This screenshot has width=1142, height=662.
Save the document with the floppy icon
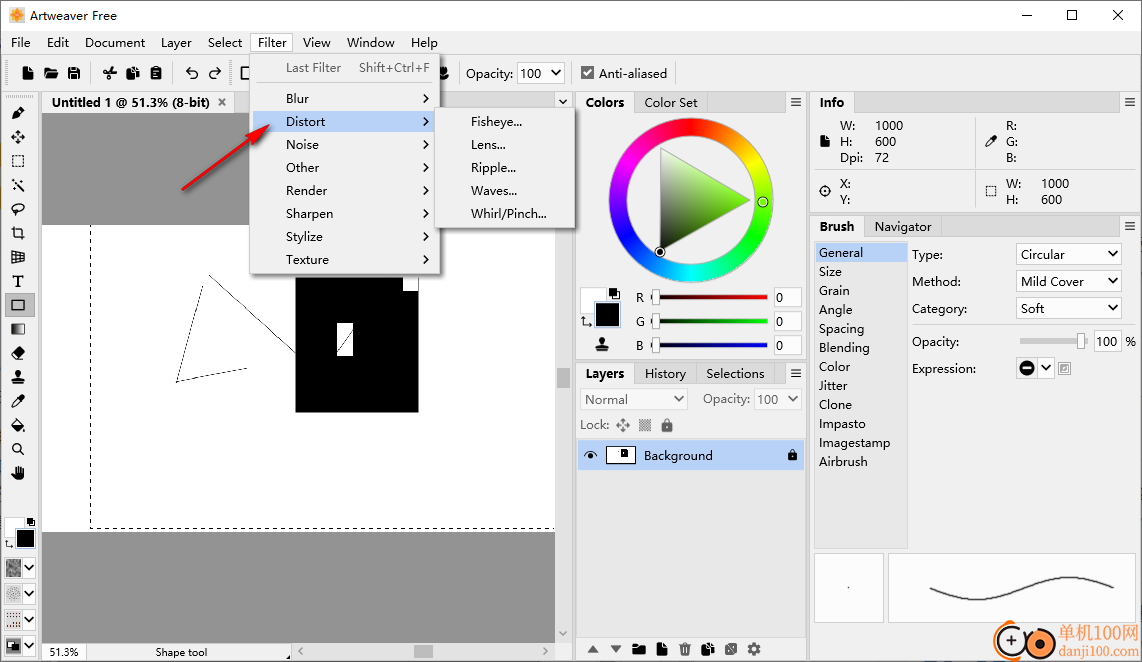click(x=74, y=73)
